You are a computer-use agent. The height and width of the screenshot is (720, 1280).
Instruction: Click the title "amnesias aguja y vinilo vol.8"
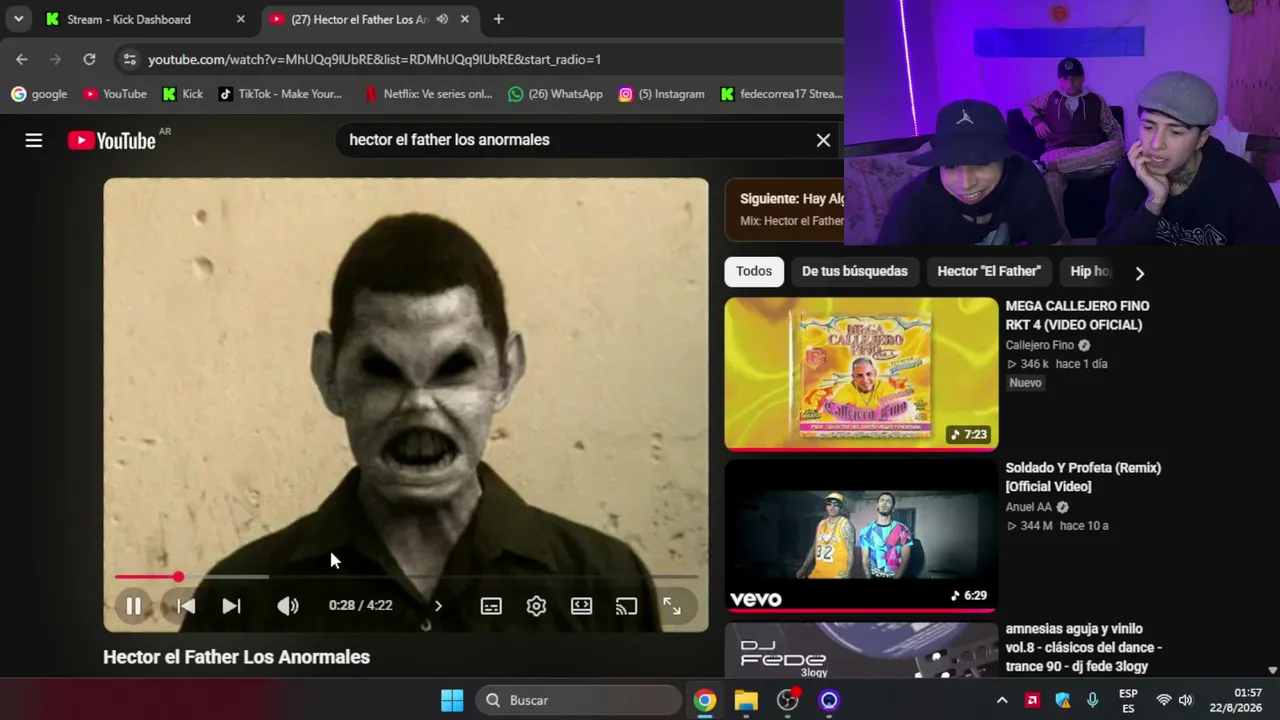[1083, 648]
